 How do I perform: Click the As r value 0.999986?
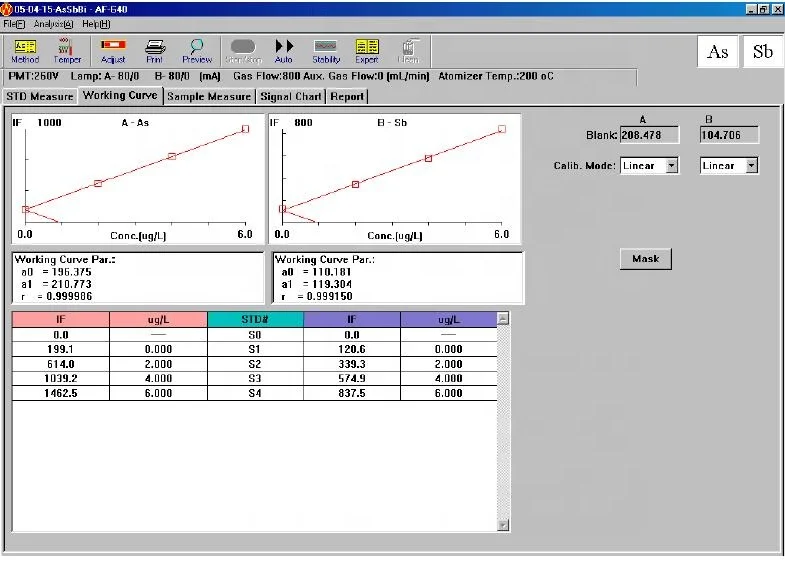pos(69,296)
